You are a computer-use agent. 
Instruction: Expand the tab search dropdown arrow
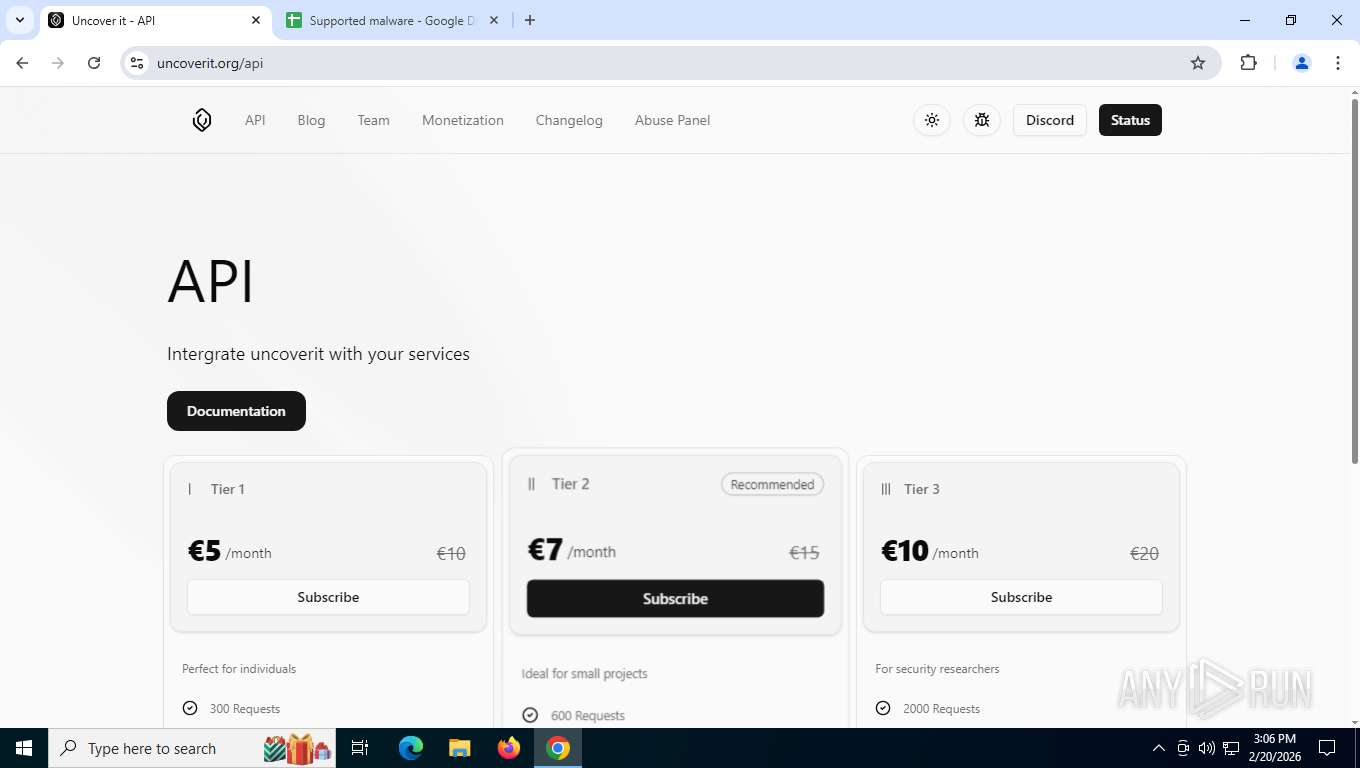tap(19, 20)
